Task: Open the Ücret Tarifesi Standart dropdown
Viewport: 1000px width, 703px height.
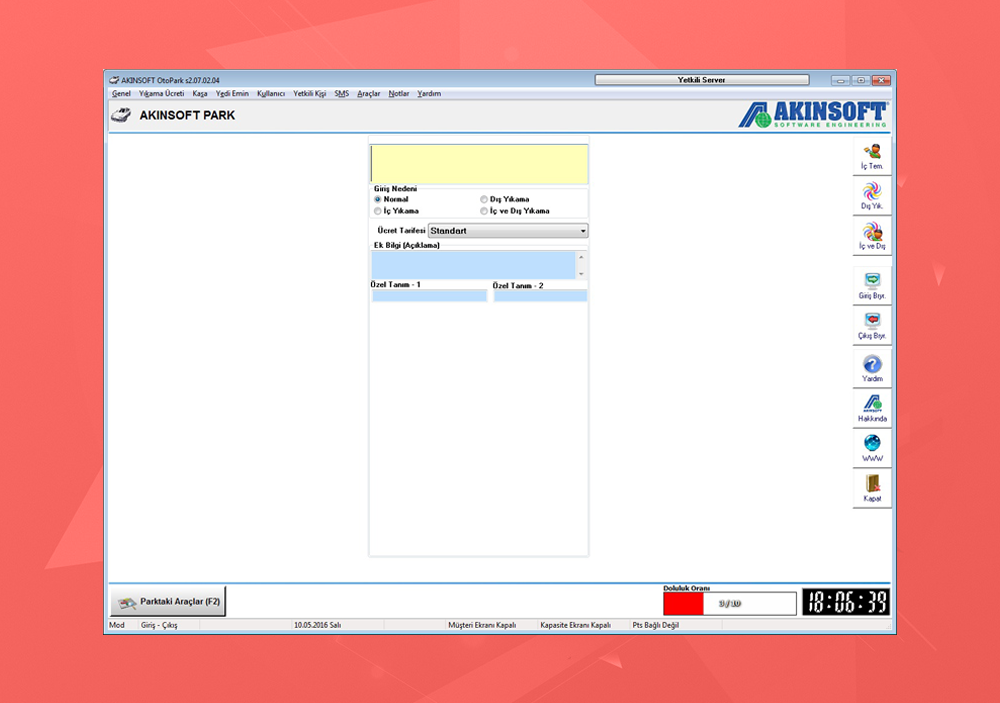Action: tap(508, 231)
